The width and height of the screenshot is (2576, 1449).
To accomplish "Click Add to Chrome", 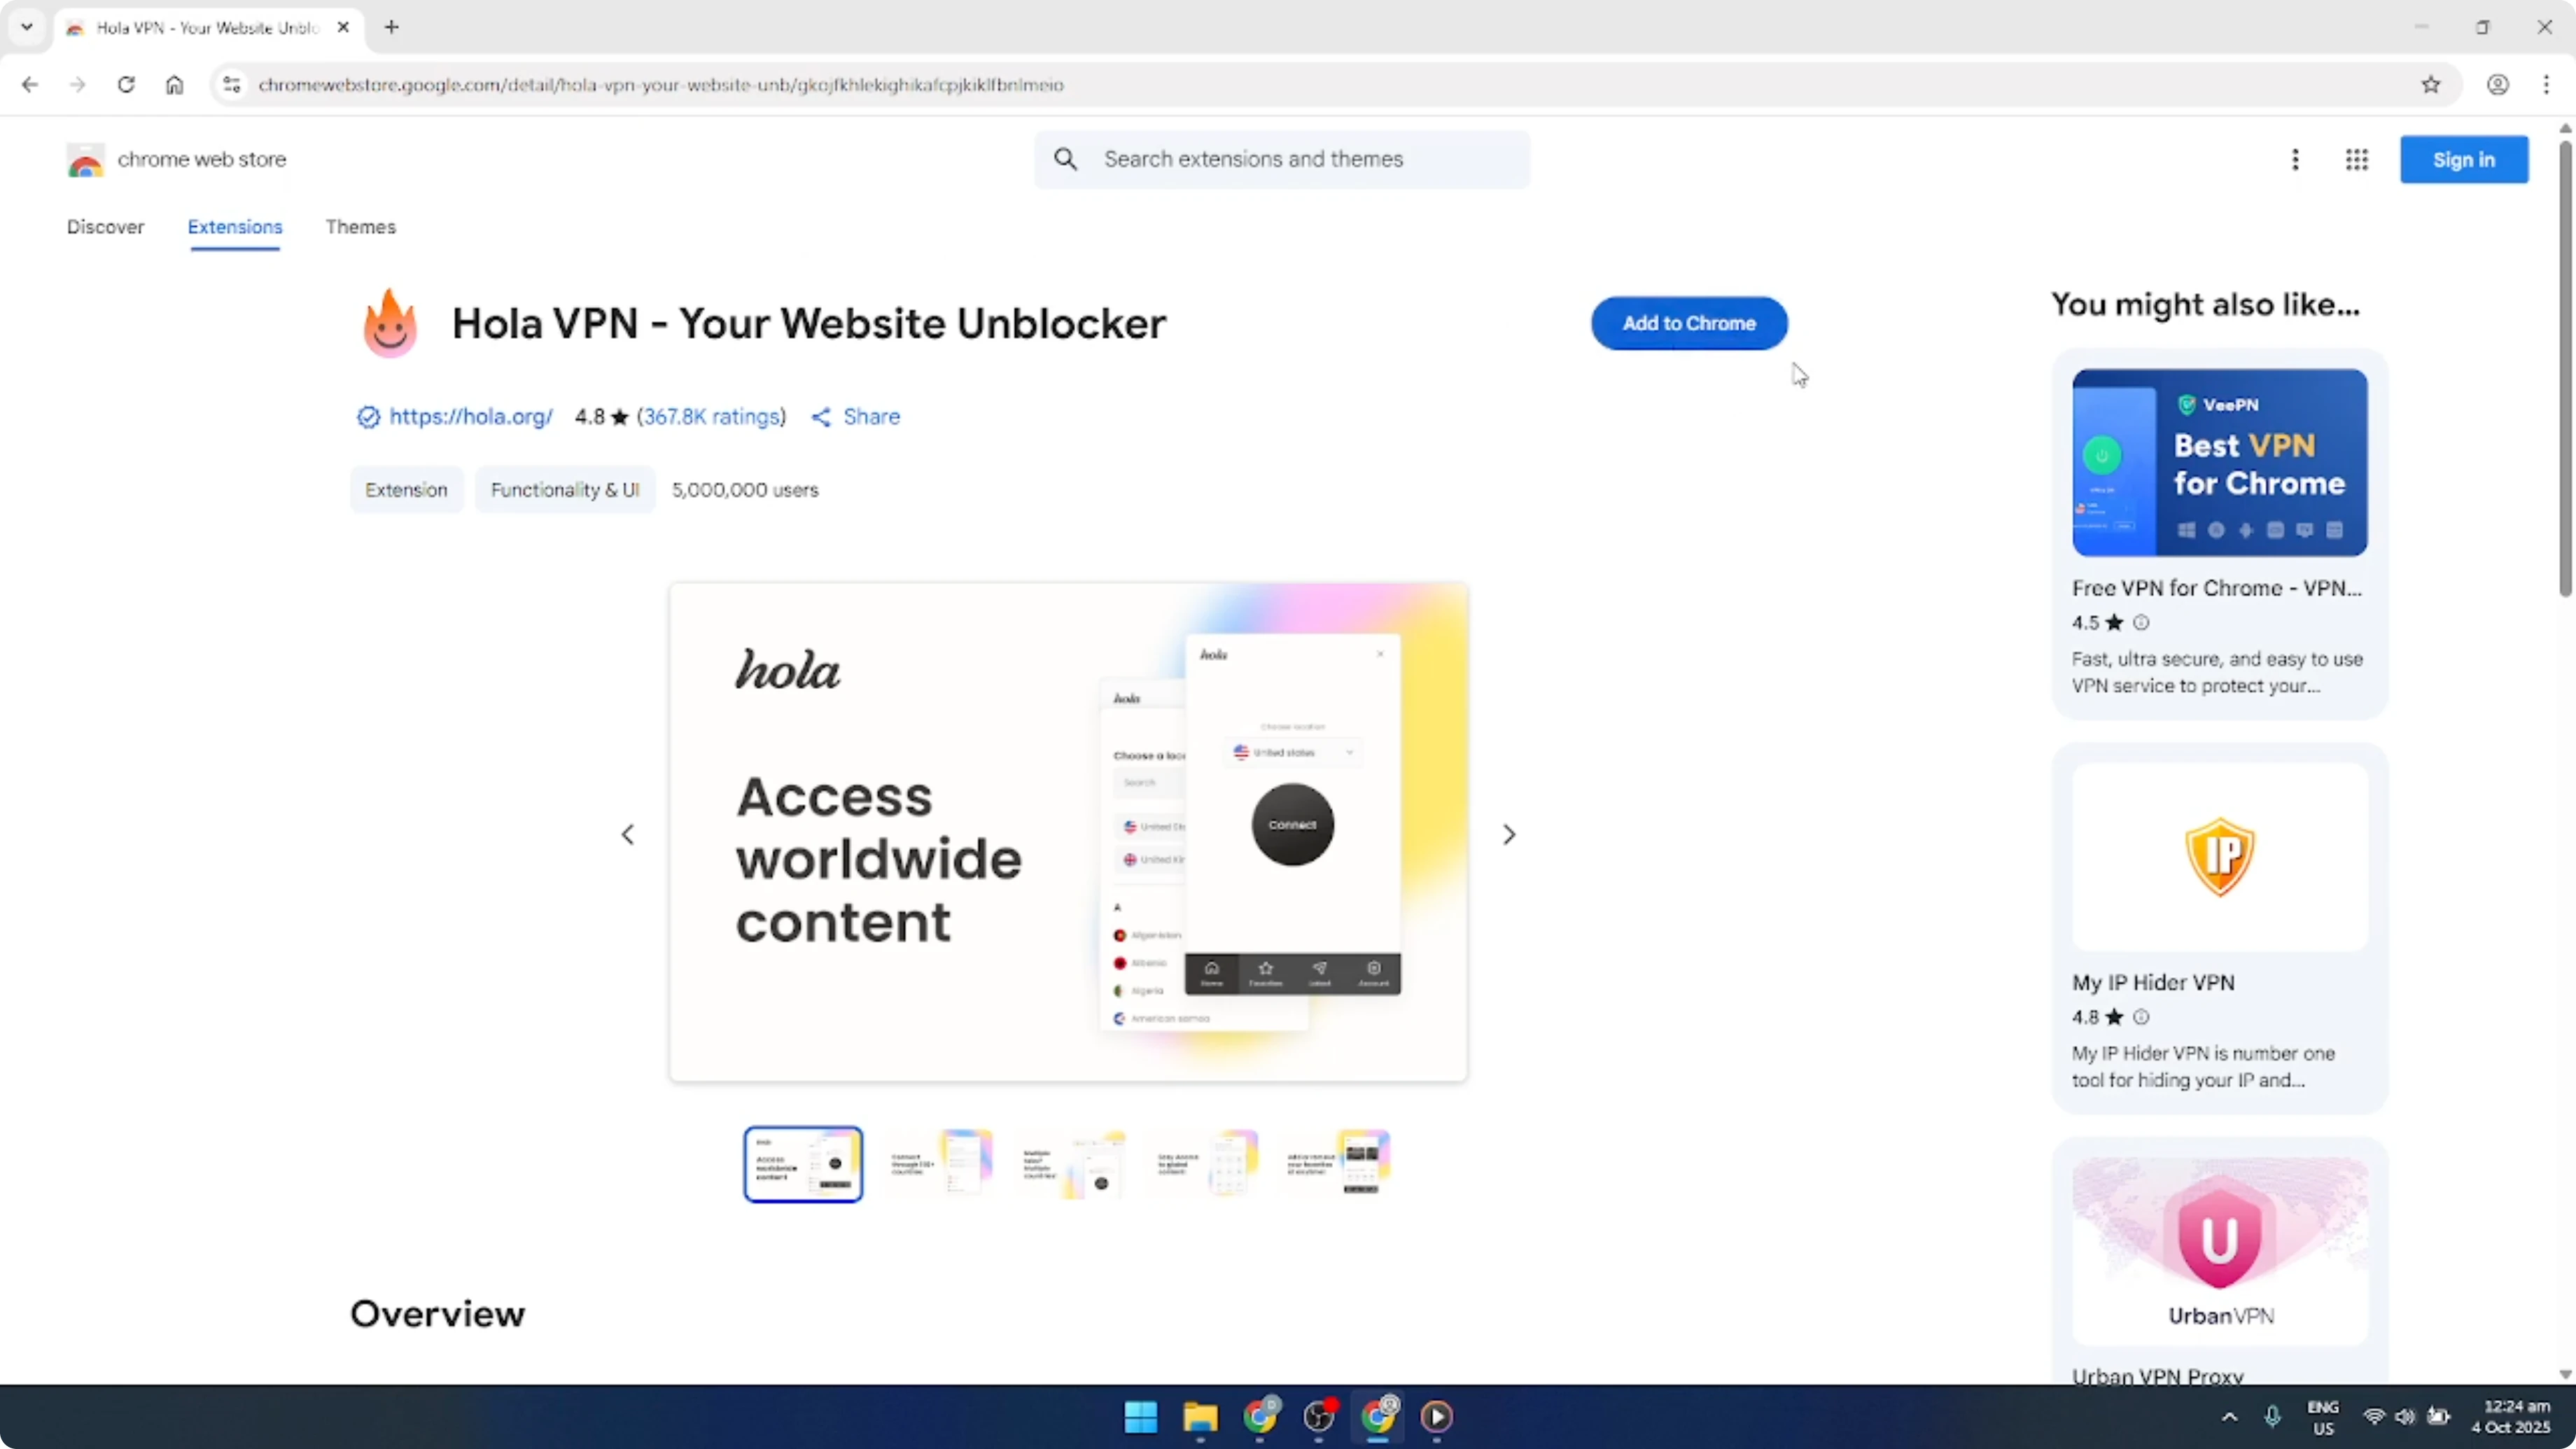I will point(1689,323).
